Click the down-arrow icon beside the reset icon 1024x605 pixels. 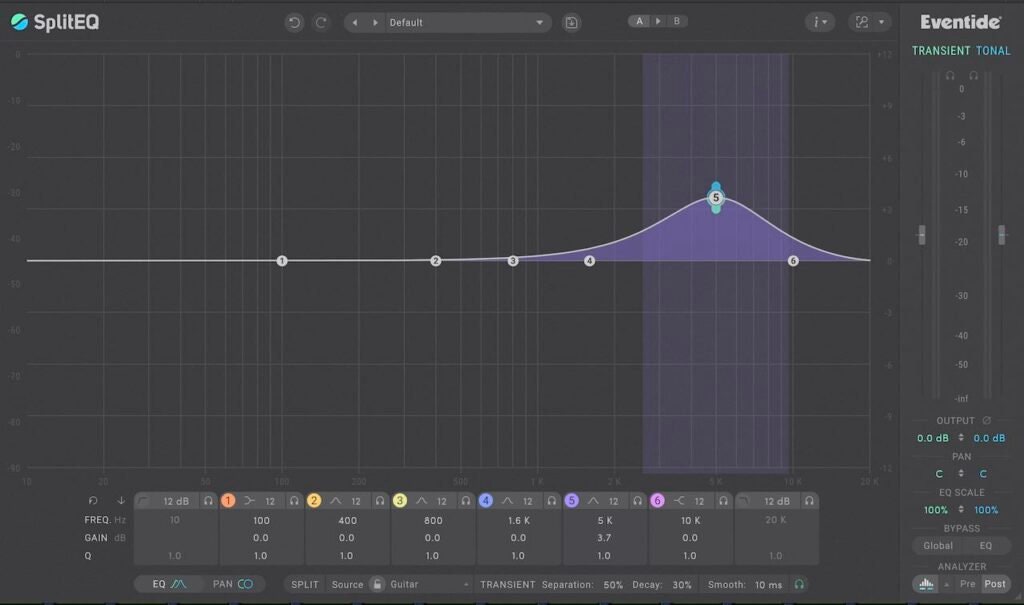click(121, 500)
